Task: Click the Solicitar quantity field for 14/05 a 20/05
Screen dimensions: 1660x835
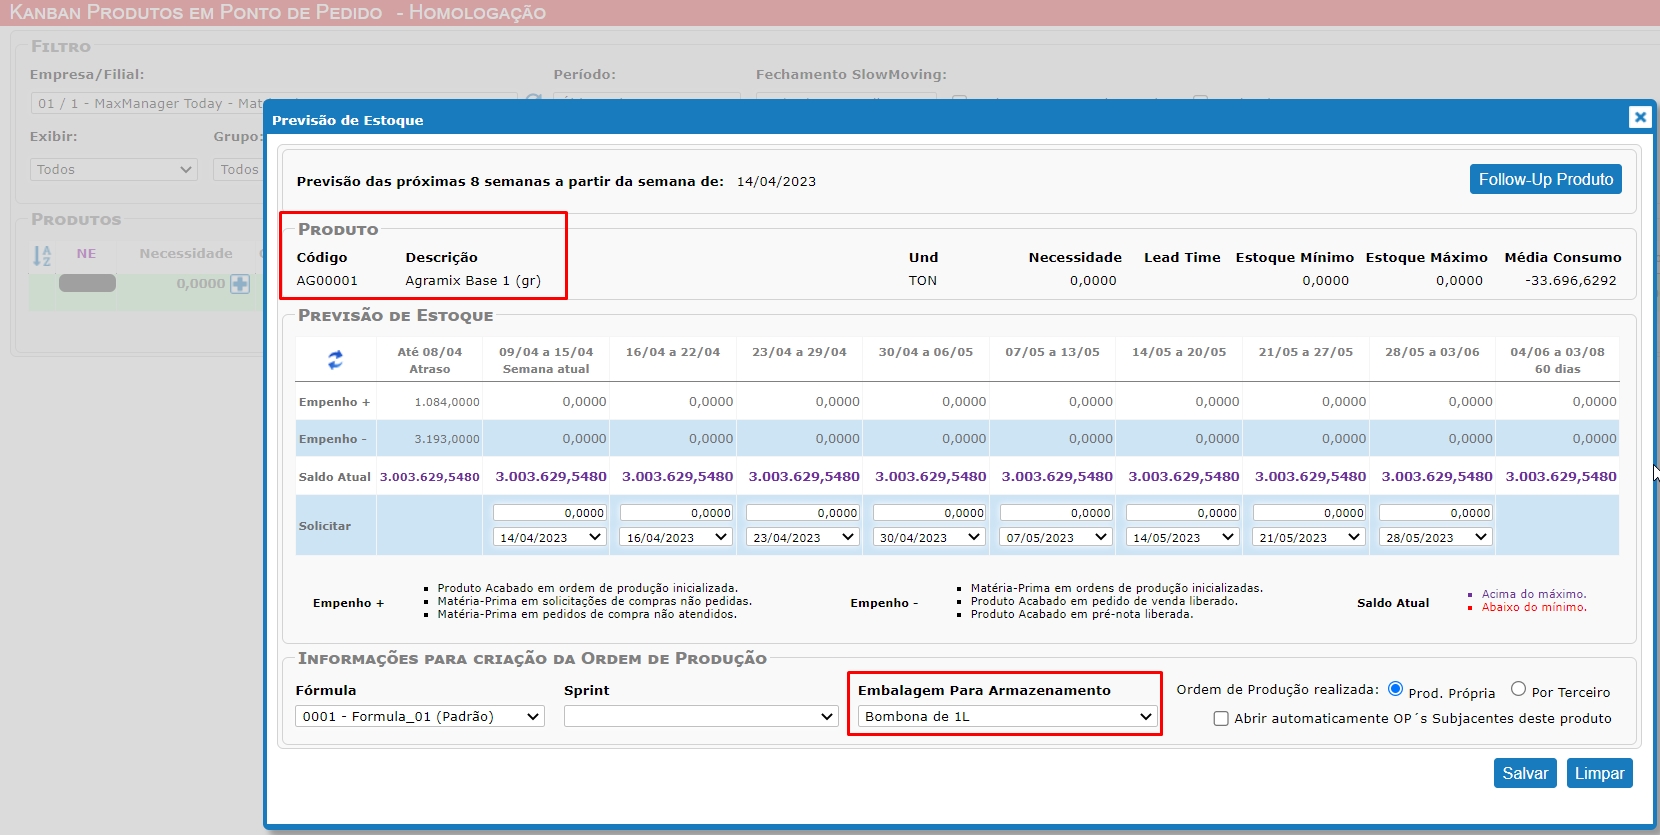Action: pos(1183,512)
